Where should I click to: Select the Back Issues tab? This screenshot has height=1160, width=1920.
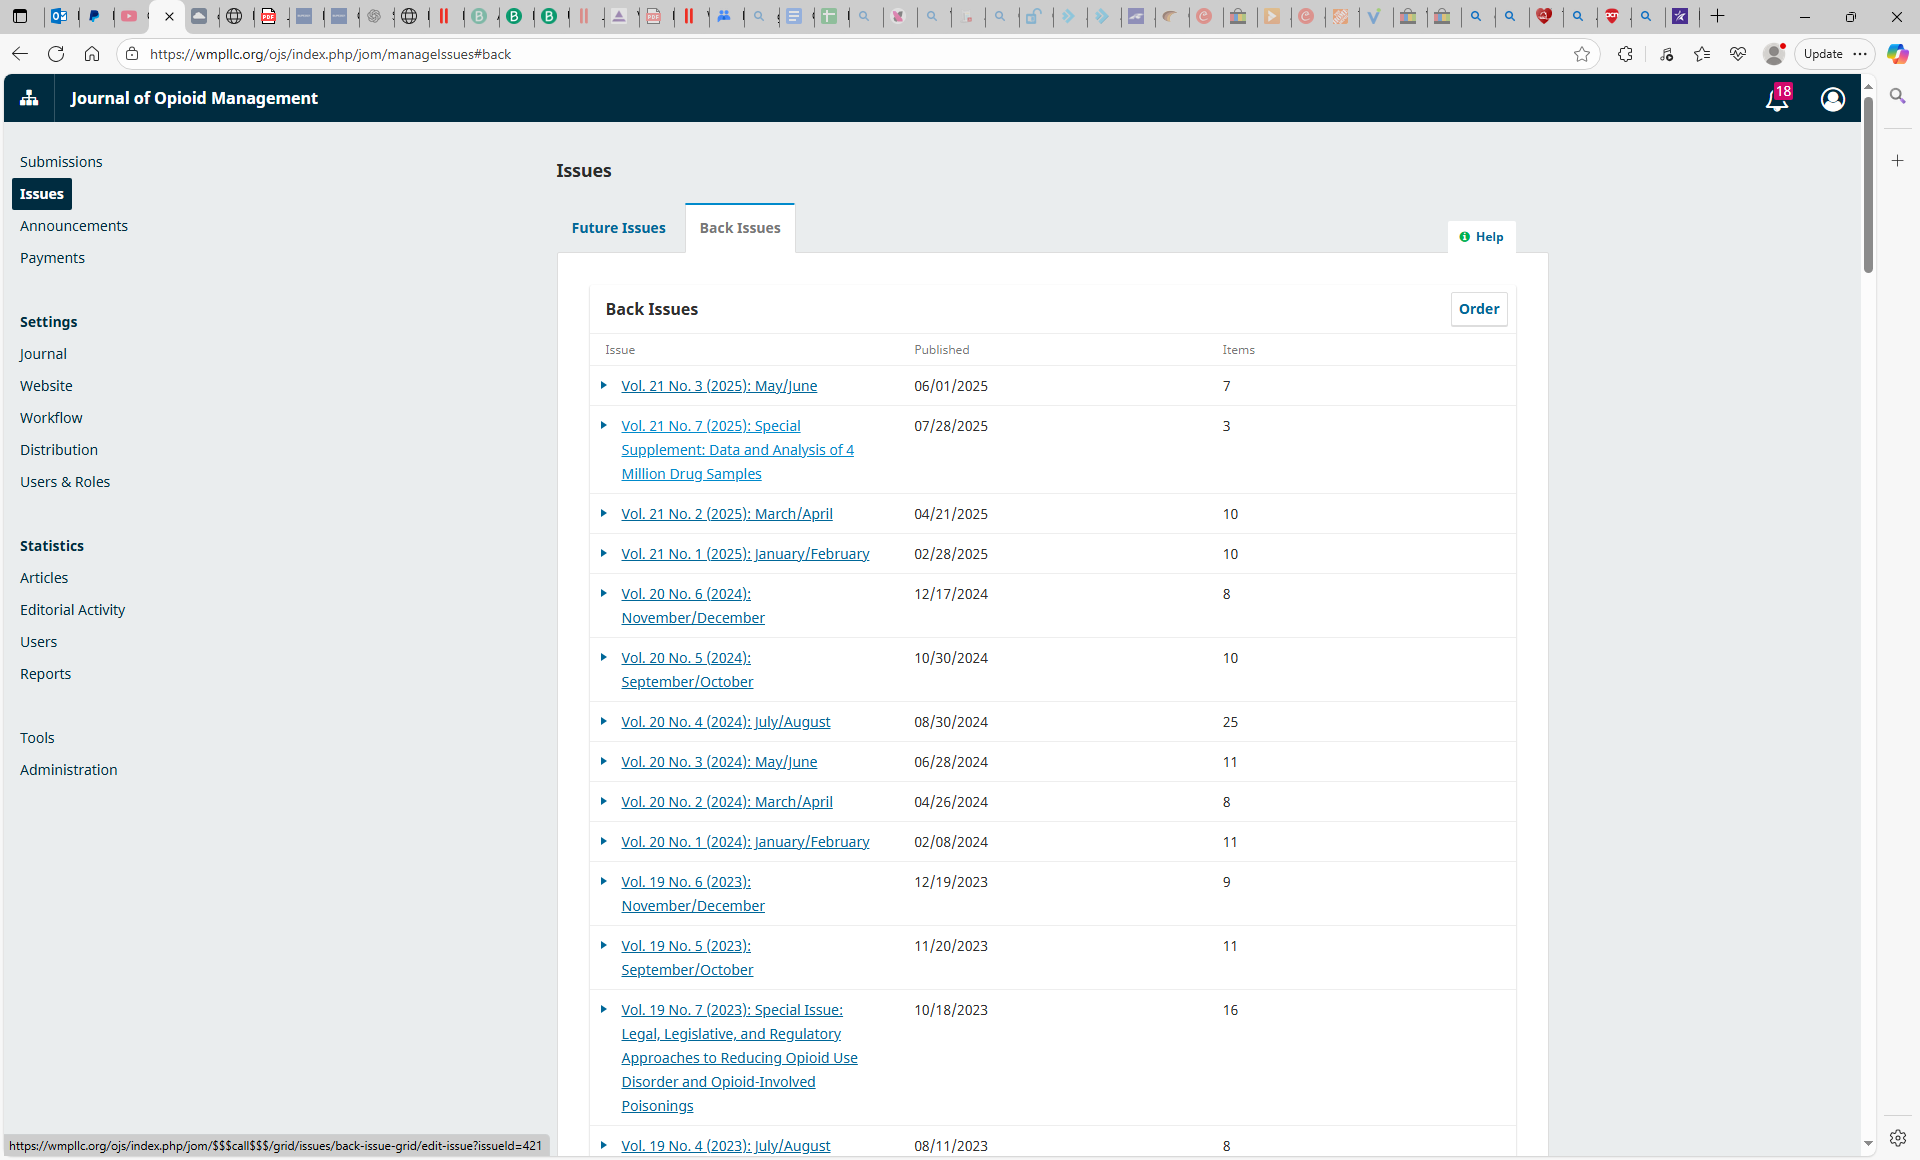point(740,228)
